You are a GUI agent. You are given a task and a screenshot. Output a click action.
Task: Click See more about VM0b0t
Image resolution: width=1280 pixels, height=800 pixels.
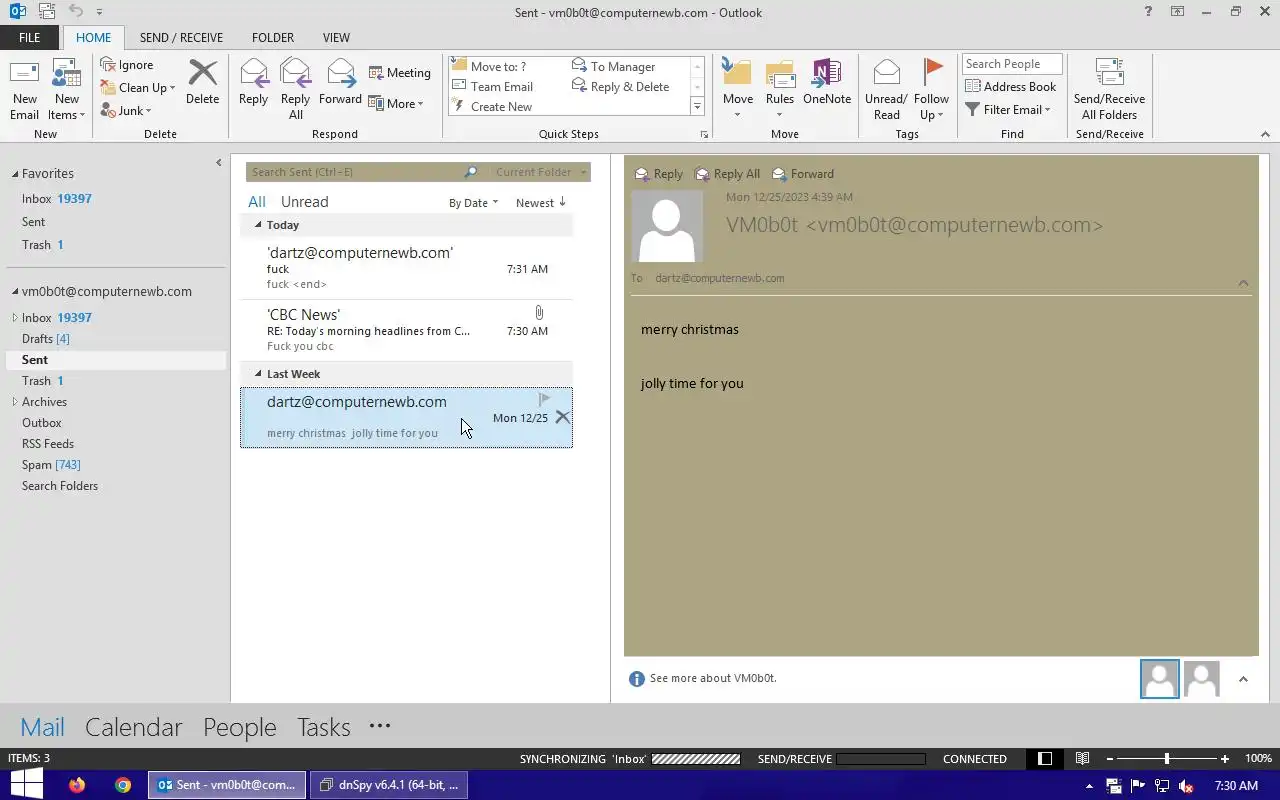pyautogui.click(x=713, y=678)
